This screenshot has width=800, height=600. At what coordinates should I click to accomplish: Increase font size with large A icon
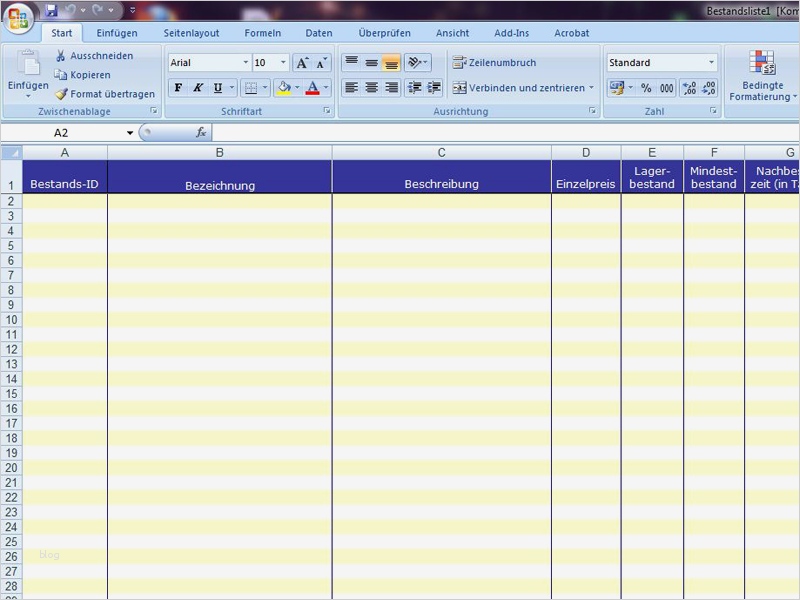pos(302,63)
